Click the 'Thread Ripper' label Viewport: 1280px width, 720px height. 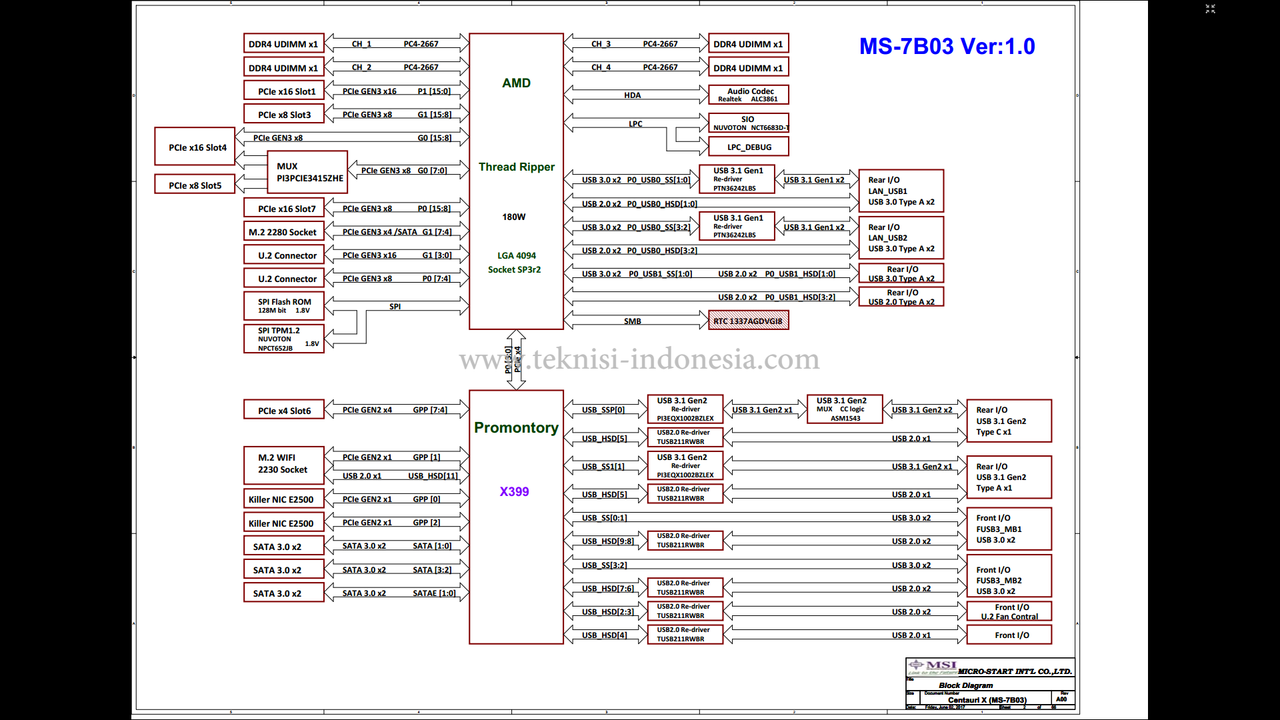point(516,167)
